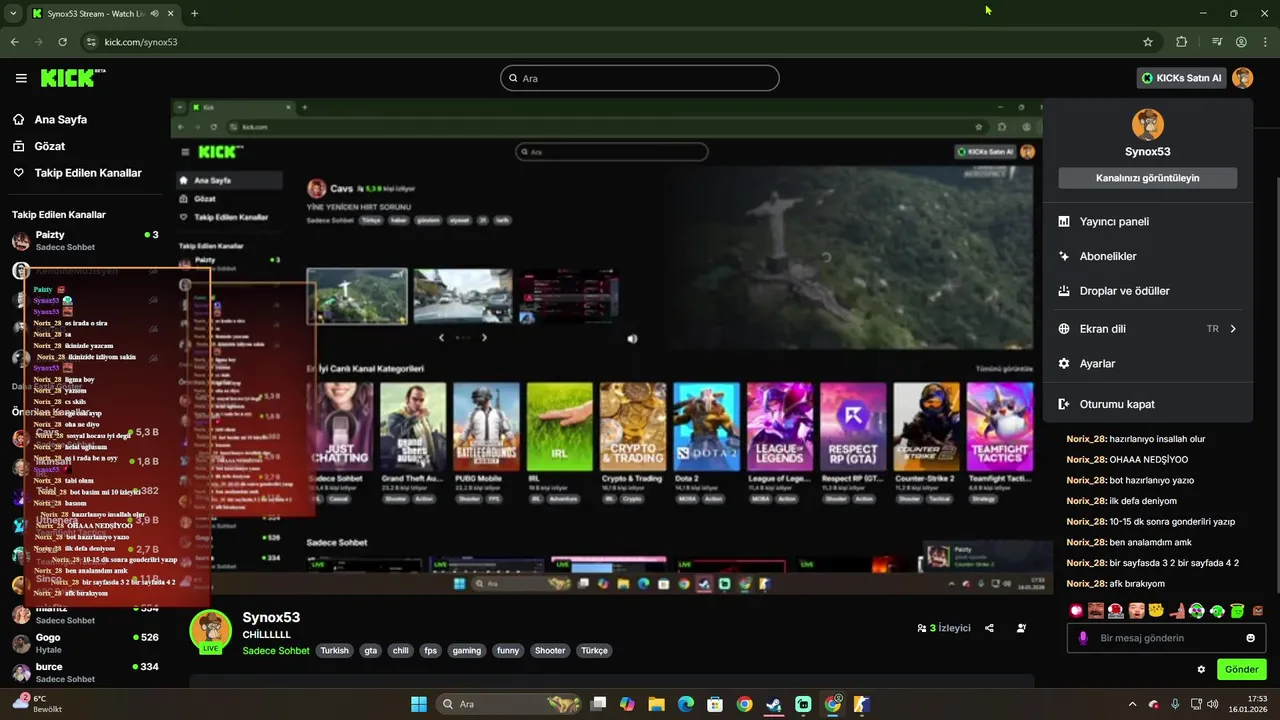Image resolution: width=1280 pixels, height=720 pixels.
Task: Open burce channel in sidebar
Action: [x=85, y=672]
